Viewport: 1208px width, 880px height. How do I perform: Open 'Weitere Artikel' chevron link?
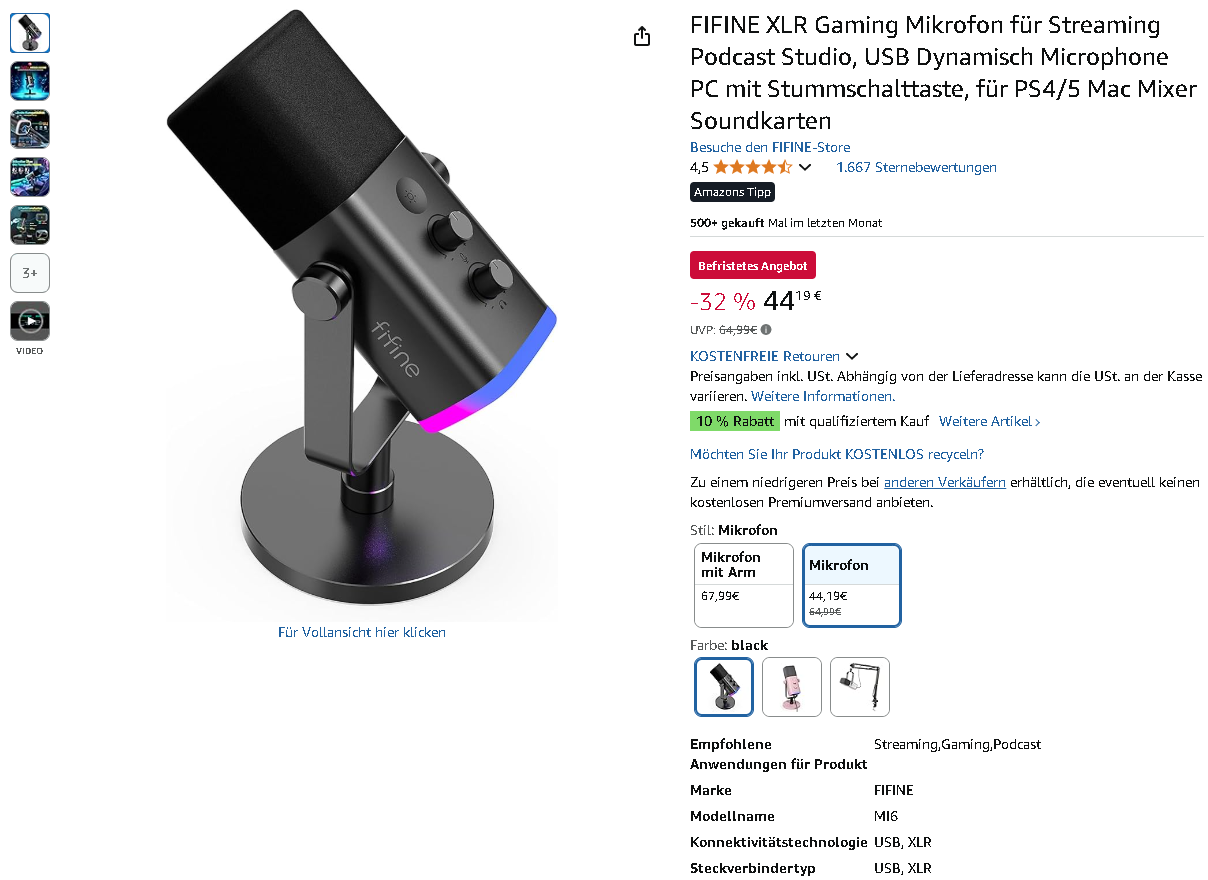tap(990, 422)
